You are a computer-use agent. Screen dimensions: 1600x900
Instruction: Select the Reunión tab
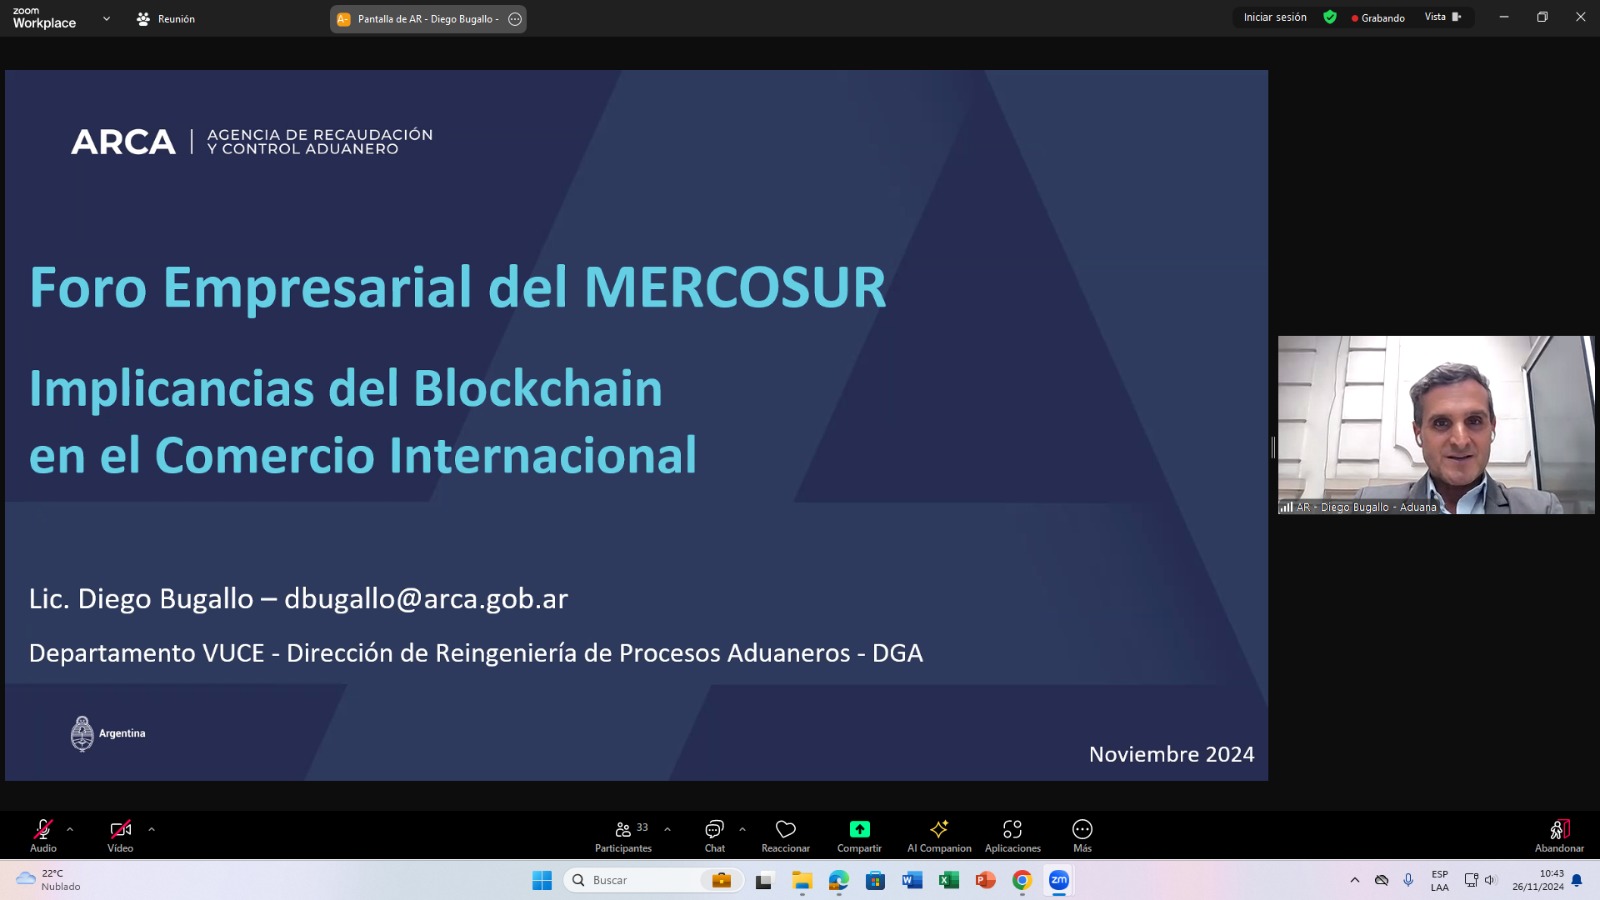tap(166, 19)
